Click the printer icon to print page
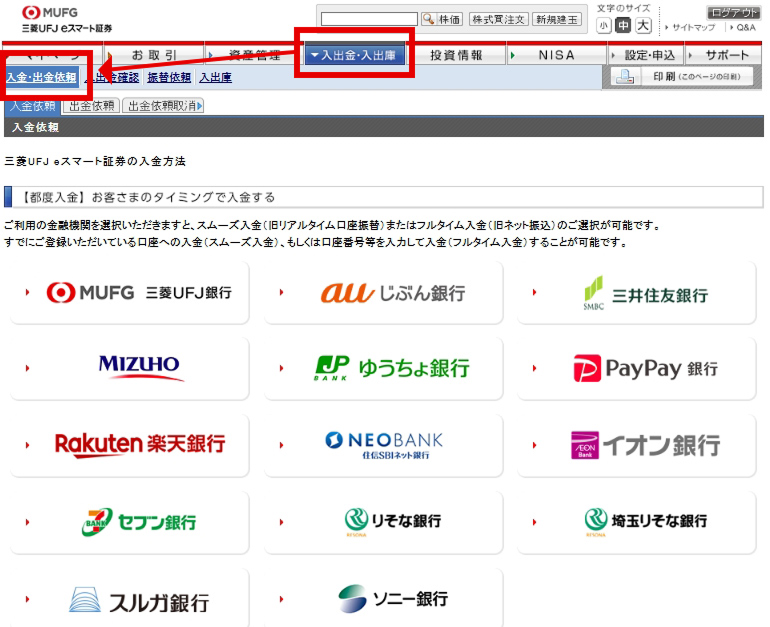Viewport: 770px width, 627px height. pos(625,77)
